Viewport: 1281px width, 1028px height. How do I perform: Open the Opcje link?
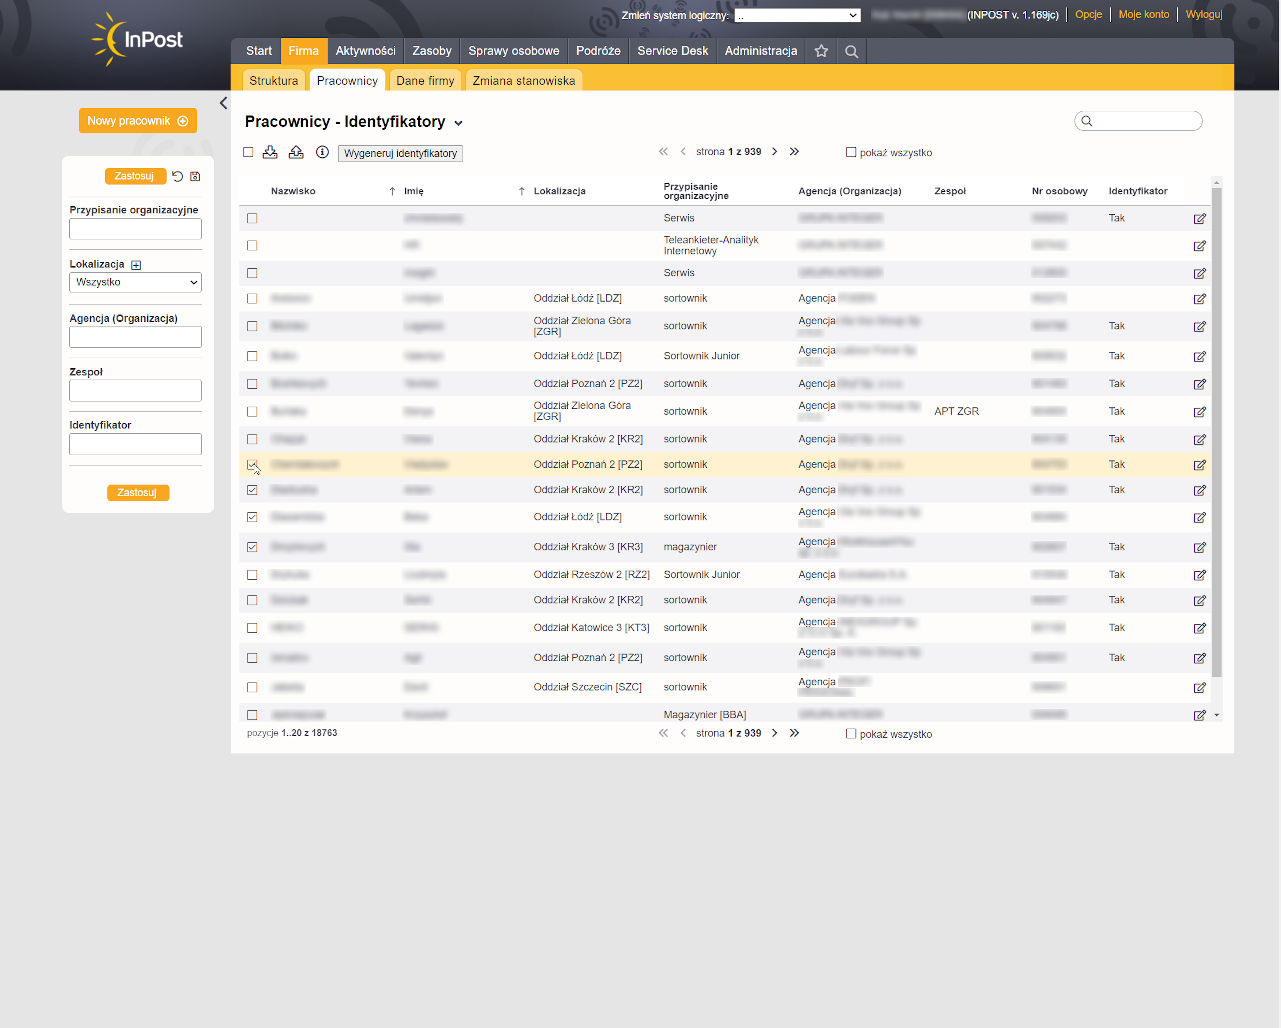[1088, 14]
